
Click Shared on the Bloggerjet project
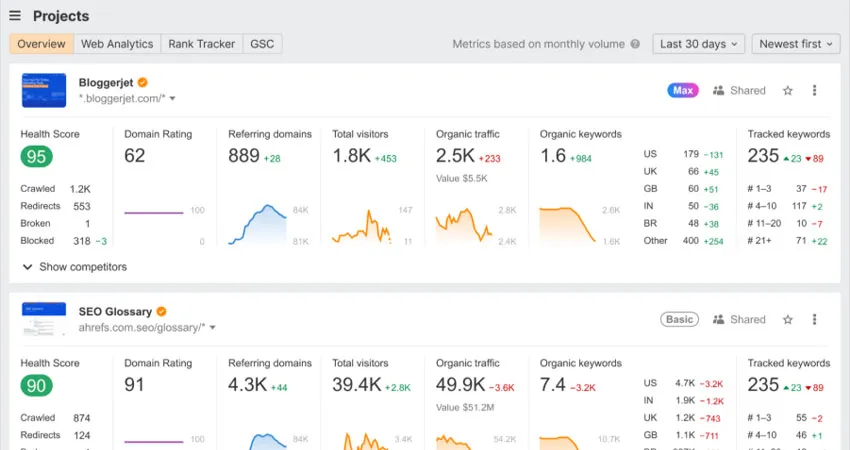click(748, 91)
